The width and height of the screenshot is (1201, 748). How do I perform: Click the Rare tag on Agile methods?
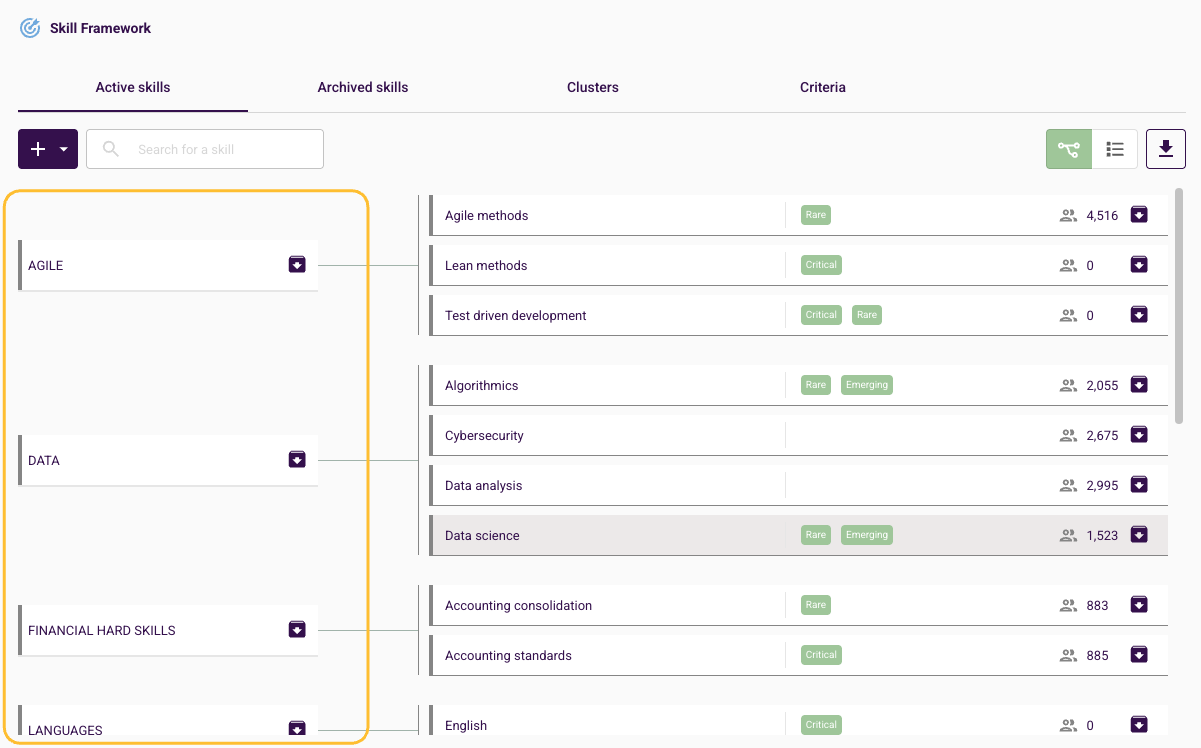pos(816,215)
